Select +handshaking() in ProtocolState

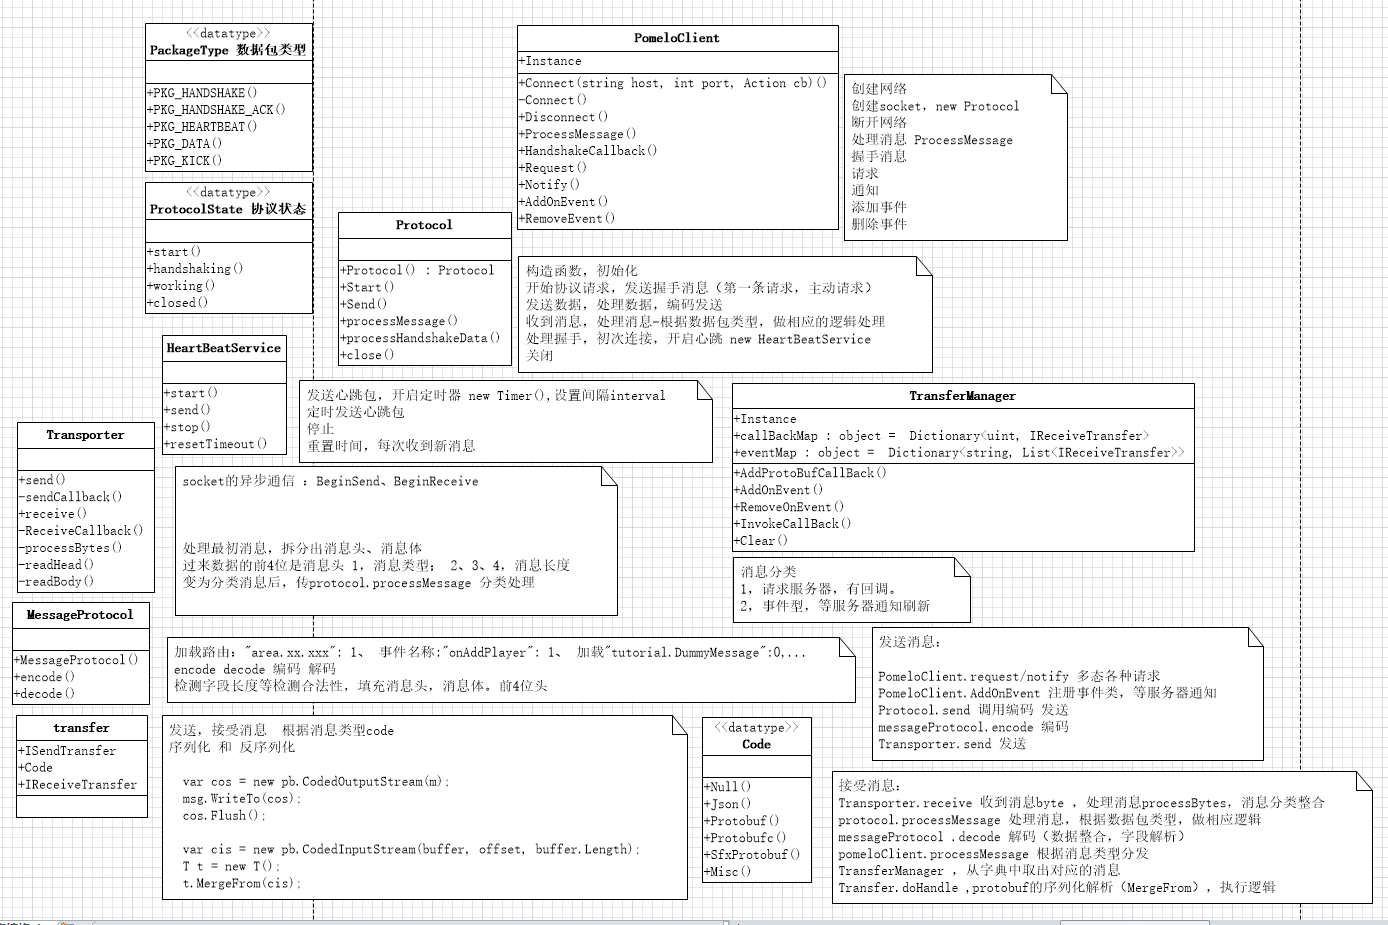[x=195, y=269]
